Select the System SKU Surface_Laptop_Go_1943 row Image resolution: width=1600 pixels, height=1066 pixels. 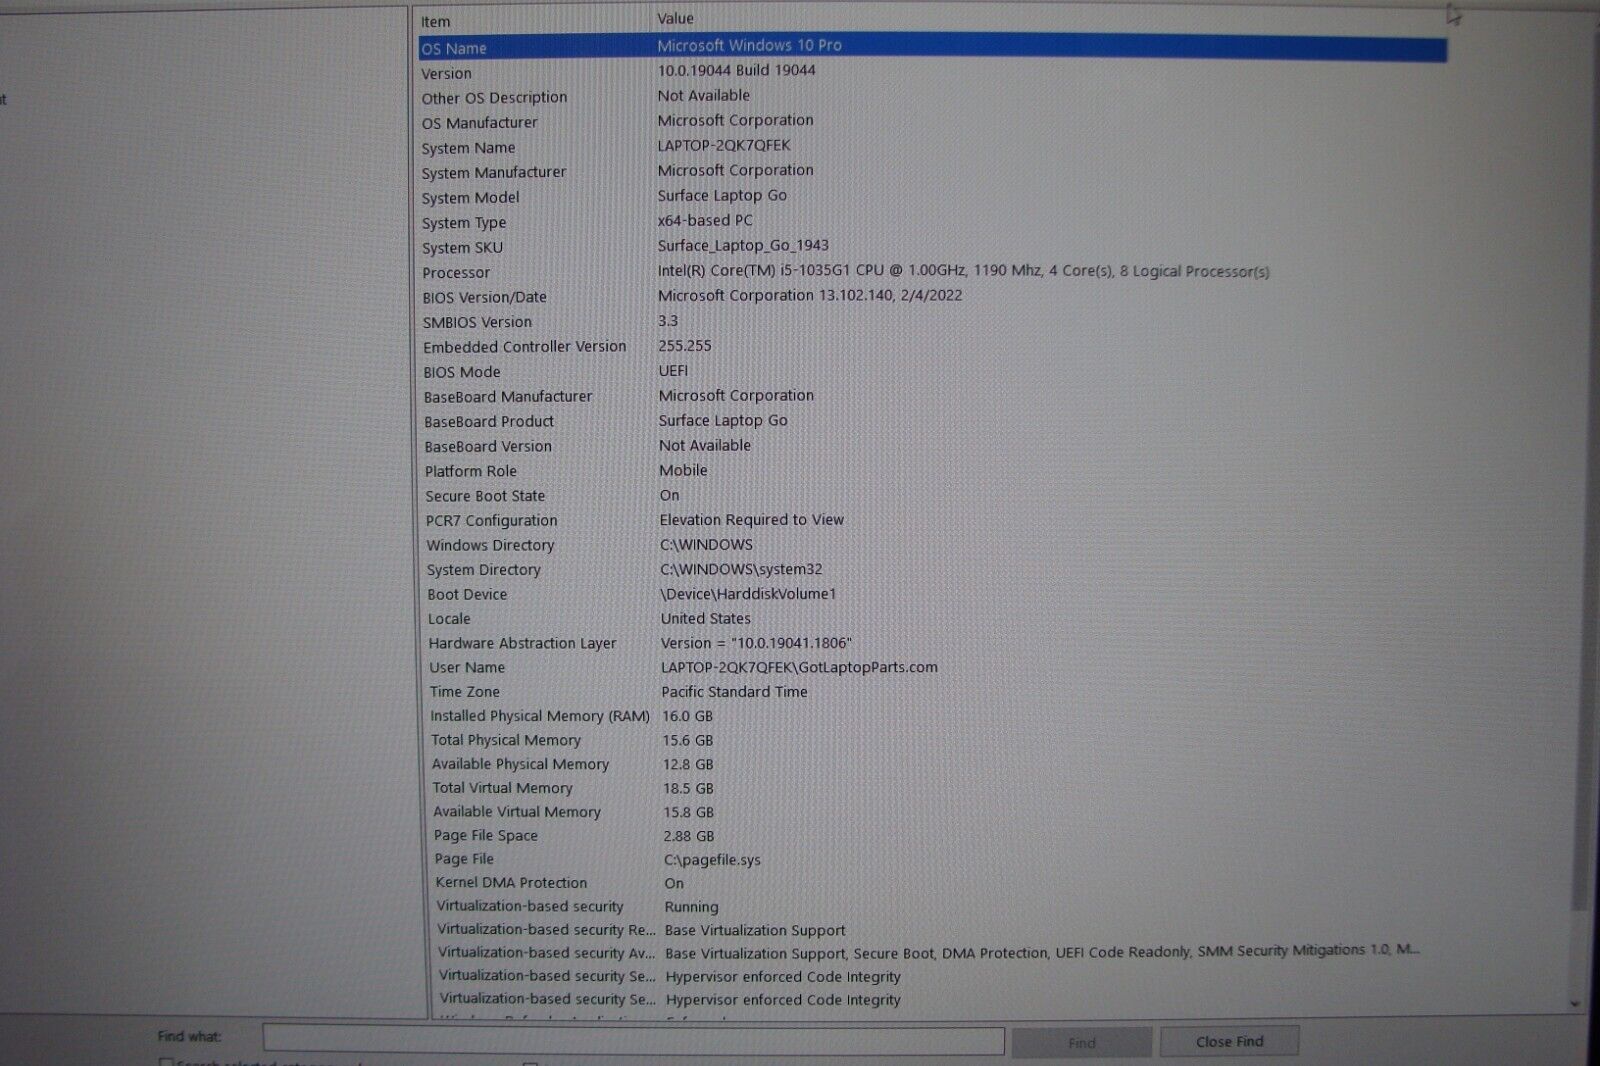(x=932, y=247)
